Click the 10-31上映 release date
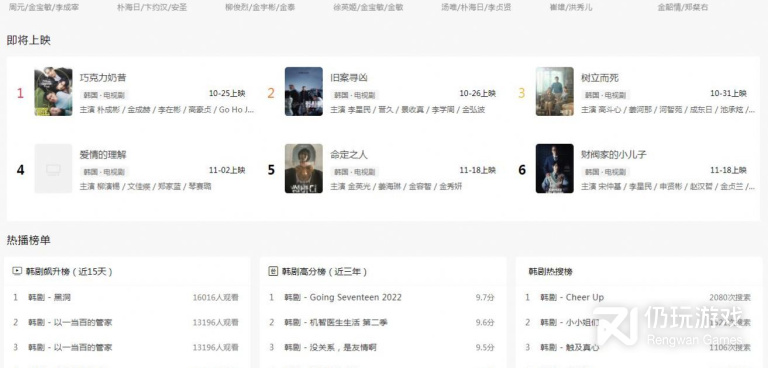 728,93
